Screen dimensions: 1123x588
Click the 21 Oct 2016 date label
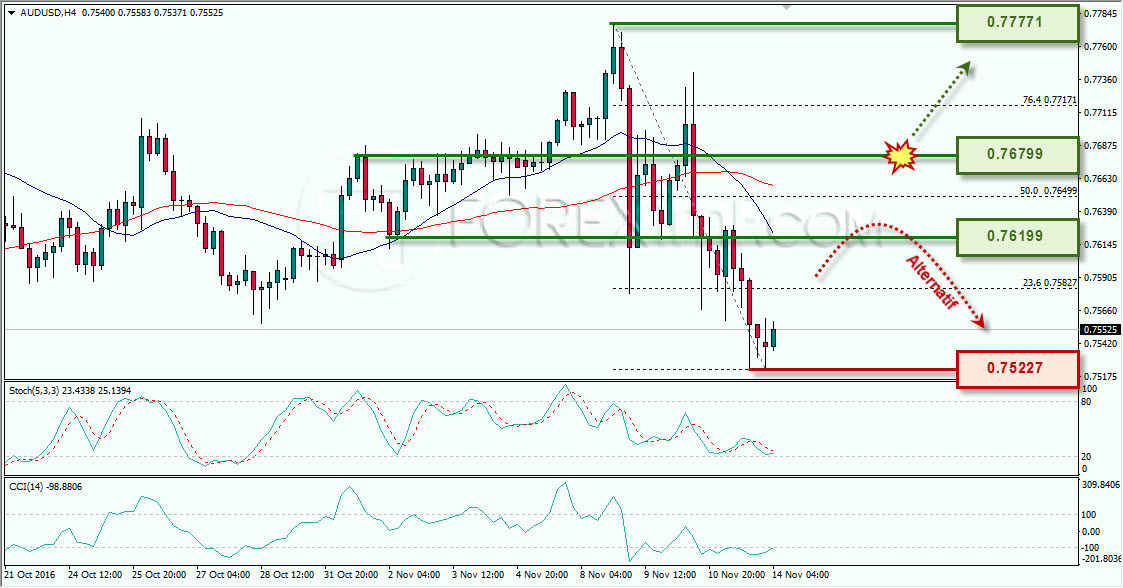[x=29, y=574]
